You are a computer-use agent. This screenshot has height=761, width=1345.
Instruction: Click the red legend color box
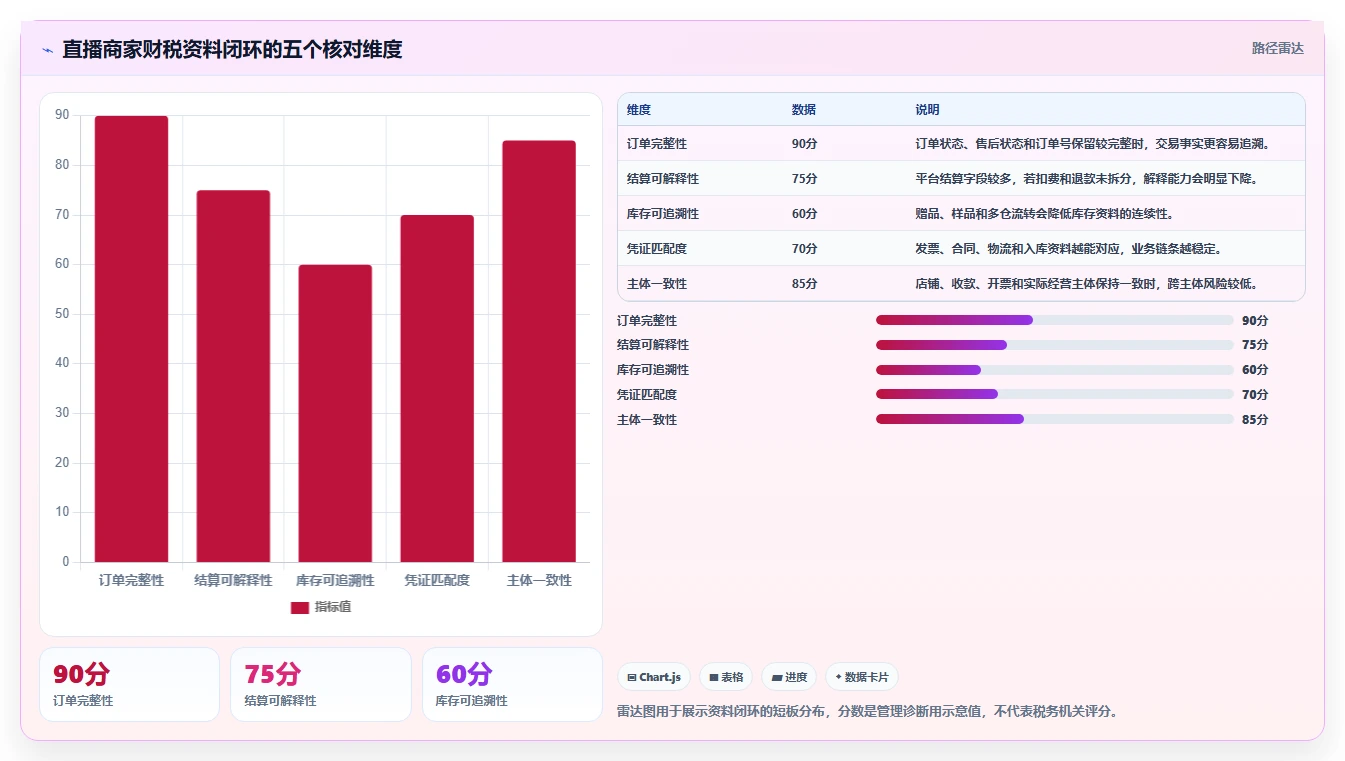tap(300, 608)
